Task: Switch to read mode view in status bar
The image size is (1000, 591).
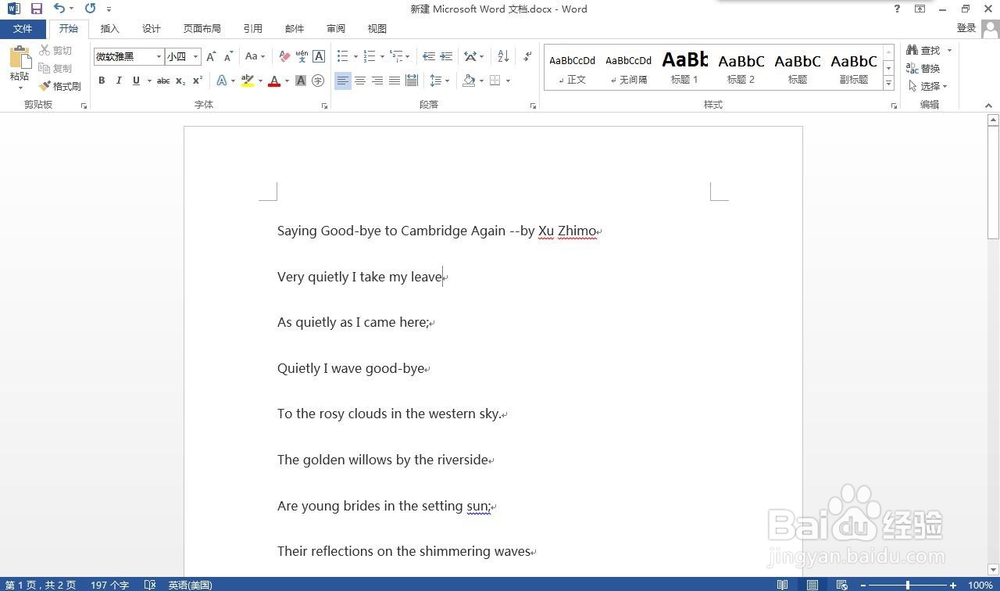Action: [783, 585]
